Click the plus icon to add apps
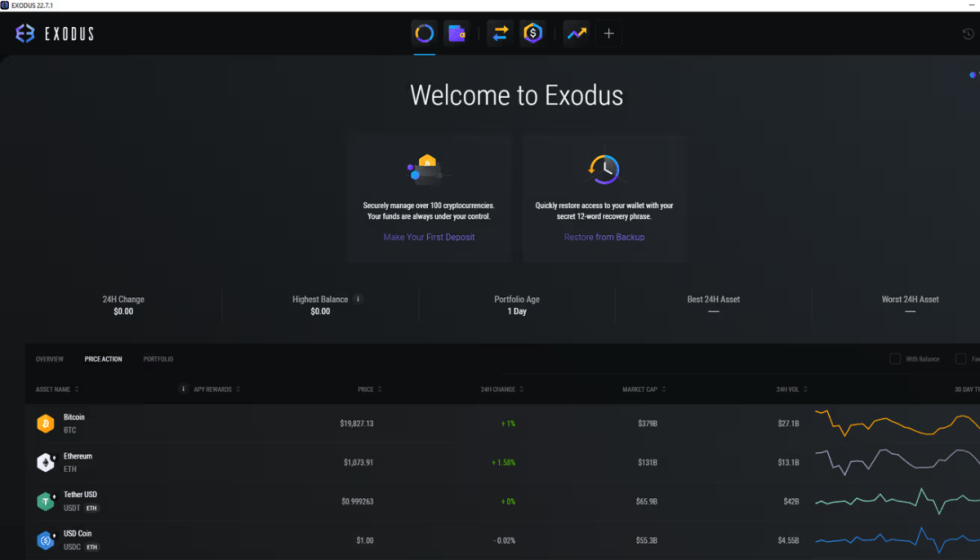Image resolution: width=980 pixels, height=560 pixels. coord(609,33)
